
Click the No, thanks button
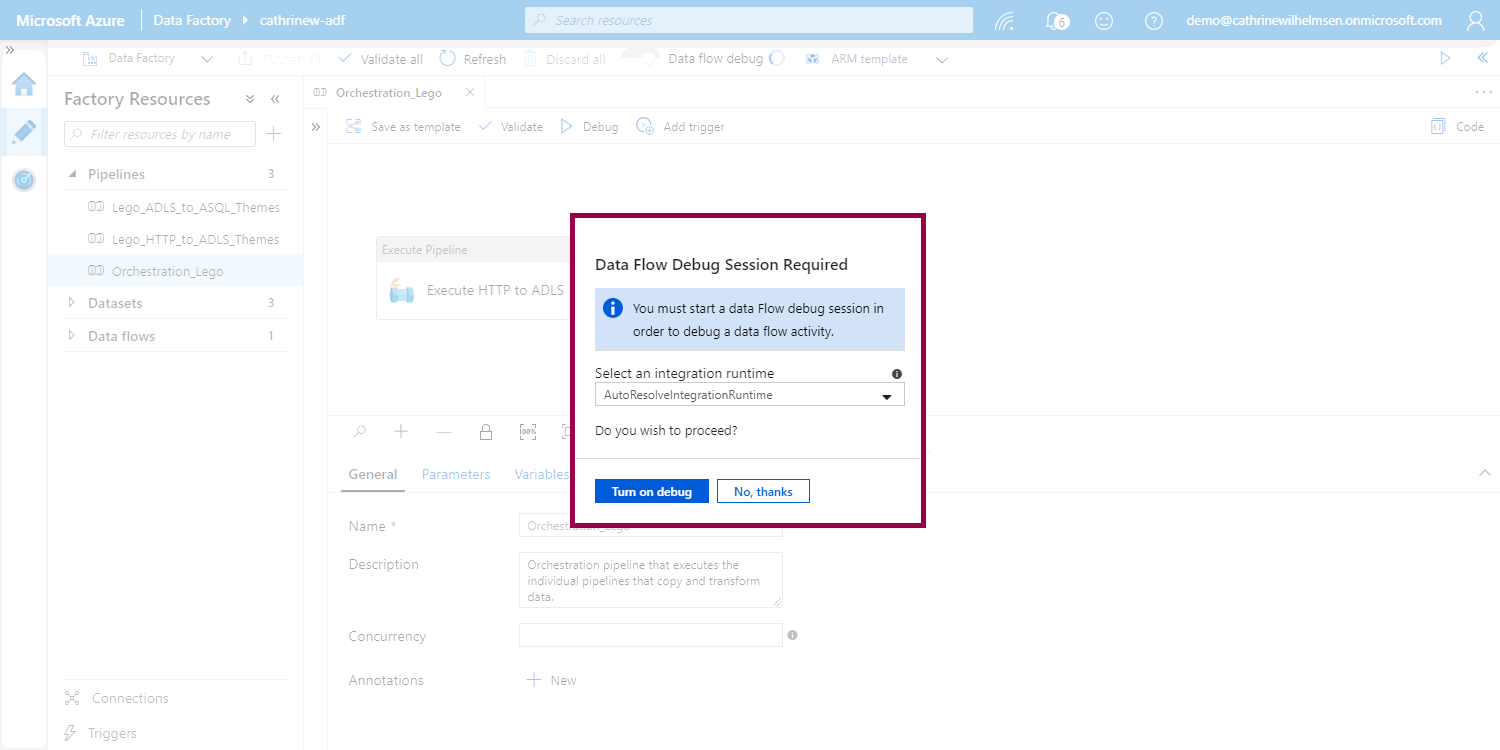763,491
